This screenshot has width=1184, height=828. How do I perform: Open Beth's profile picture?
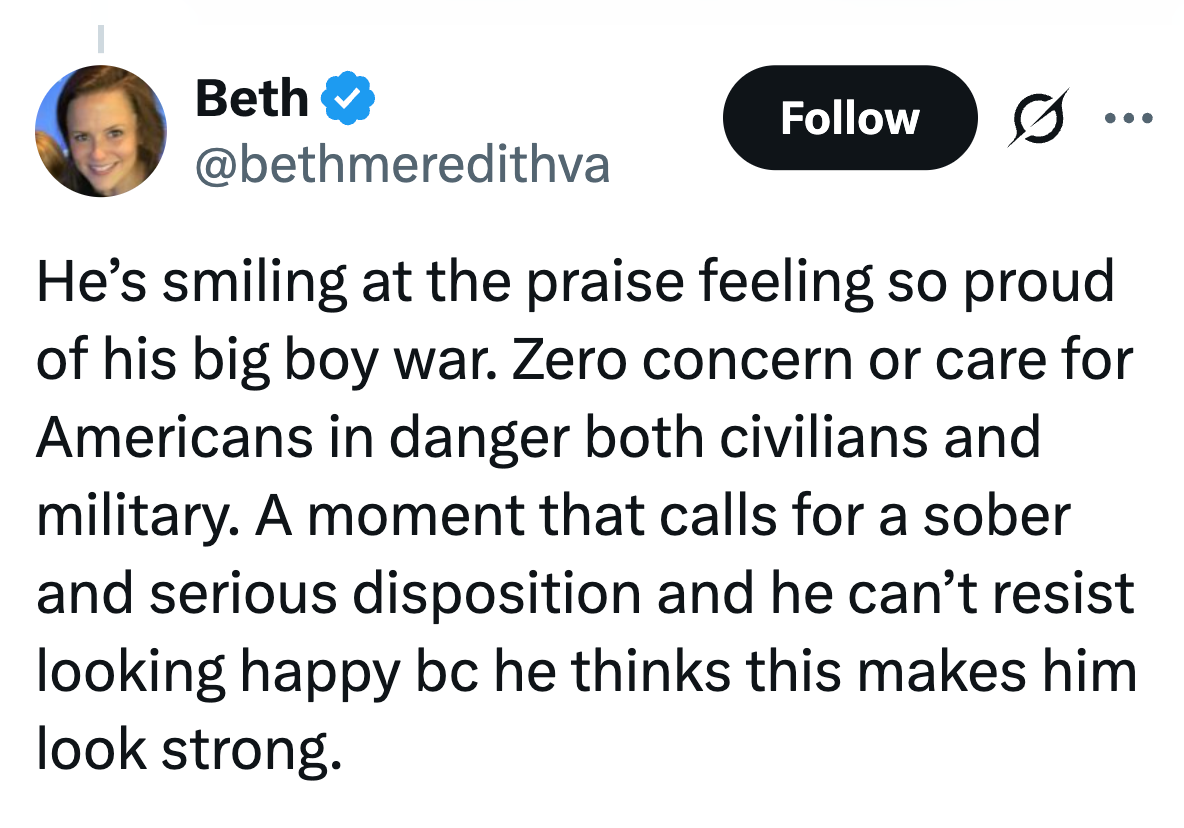[101, 131]
